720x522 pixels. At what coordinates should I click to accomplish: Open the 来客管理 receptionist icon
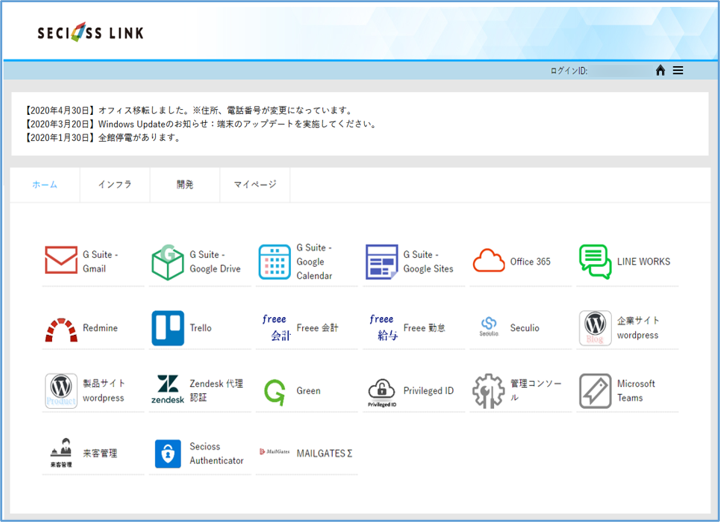coord(61,453)
